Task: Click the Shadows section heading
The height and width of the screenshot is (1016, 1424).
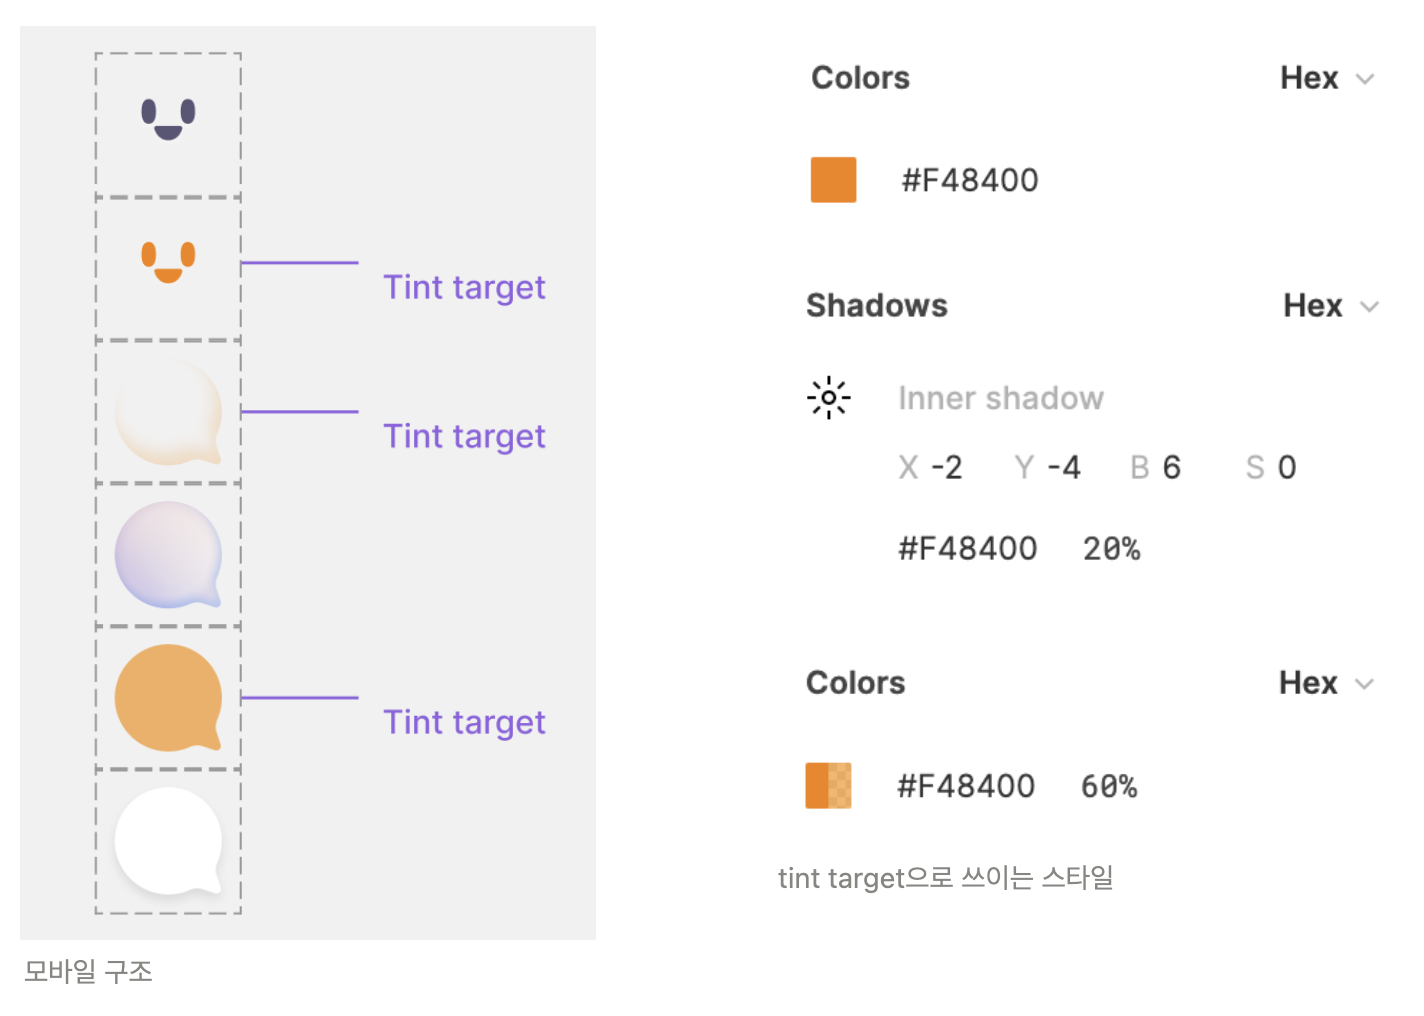Action: tap(876, 306)
